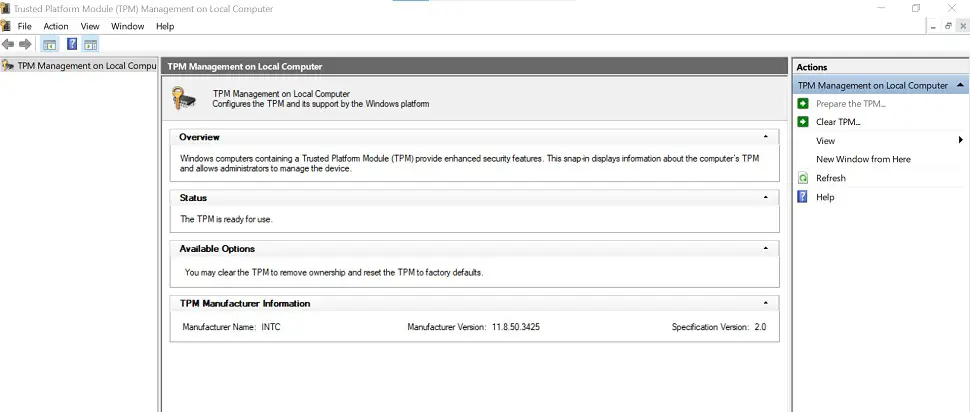Minimize the inner MMC child window

(x=934, y=26)
